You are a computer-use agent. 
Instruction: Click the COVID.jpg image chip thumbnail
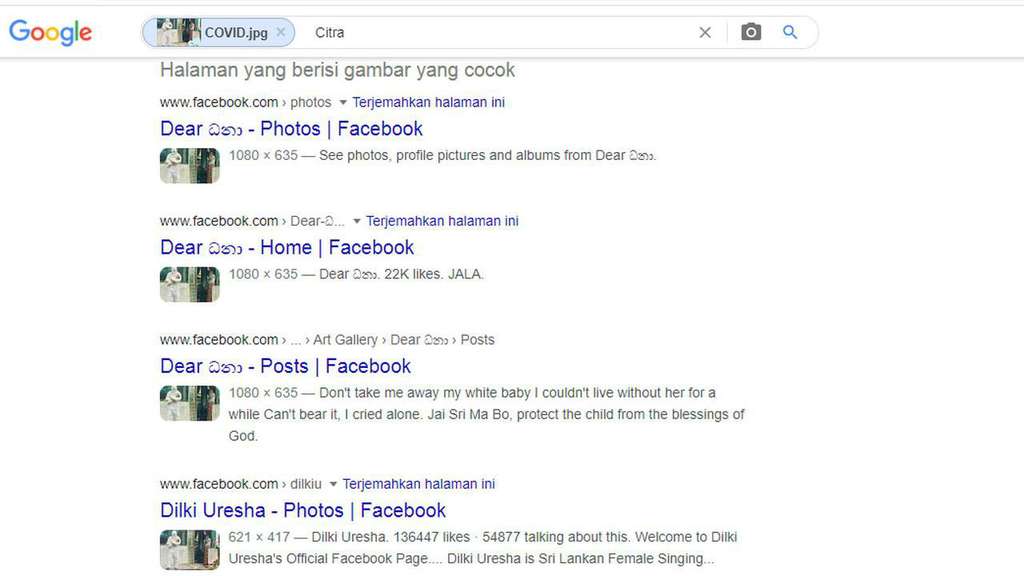tap(178, 32)
